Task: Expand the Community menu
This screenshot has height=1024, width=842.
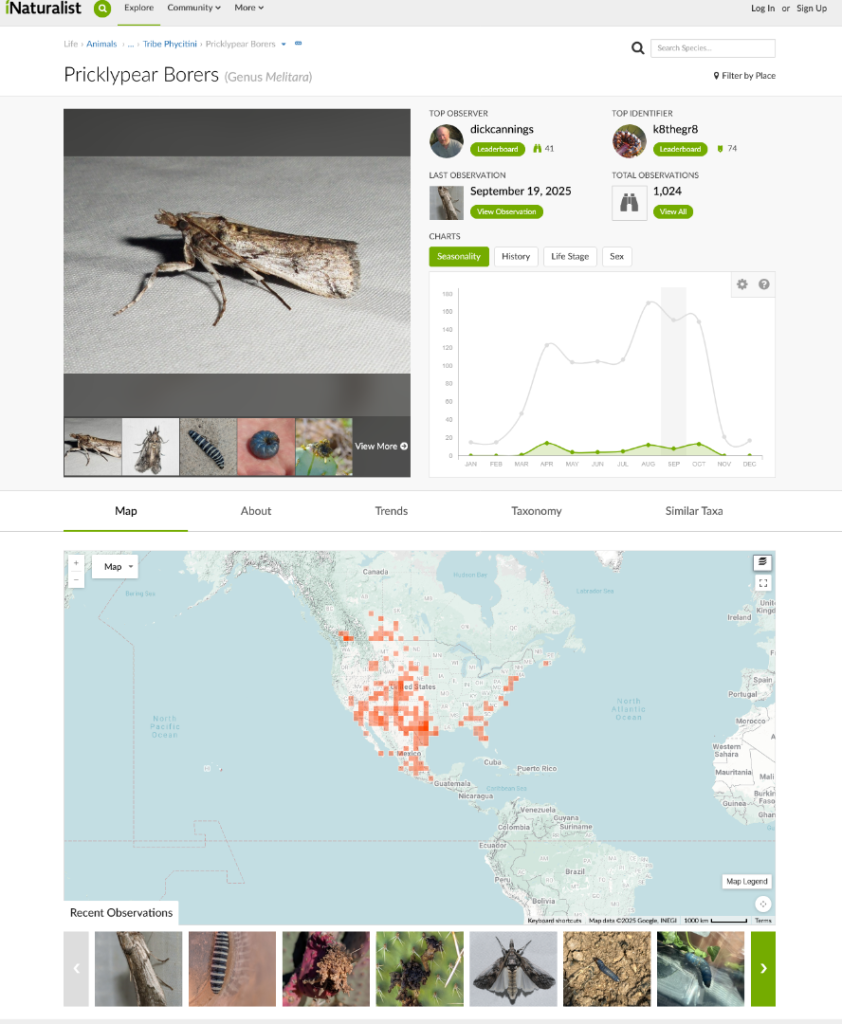Action: pyautogui.click(x=193, y=8)
